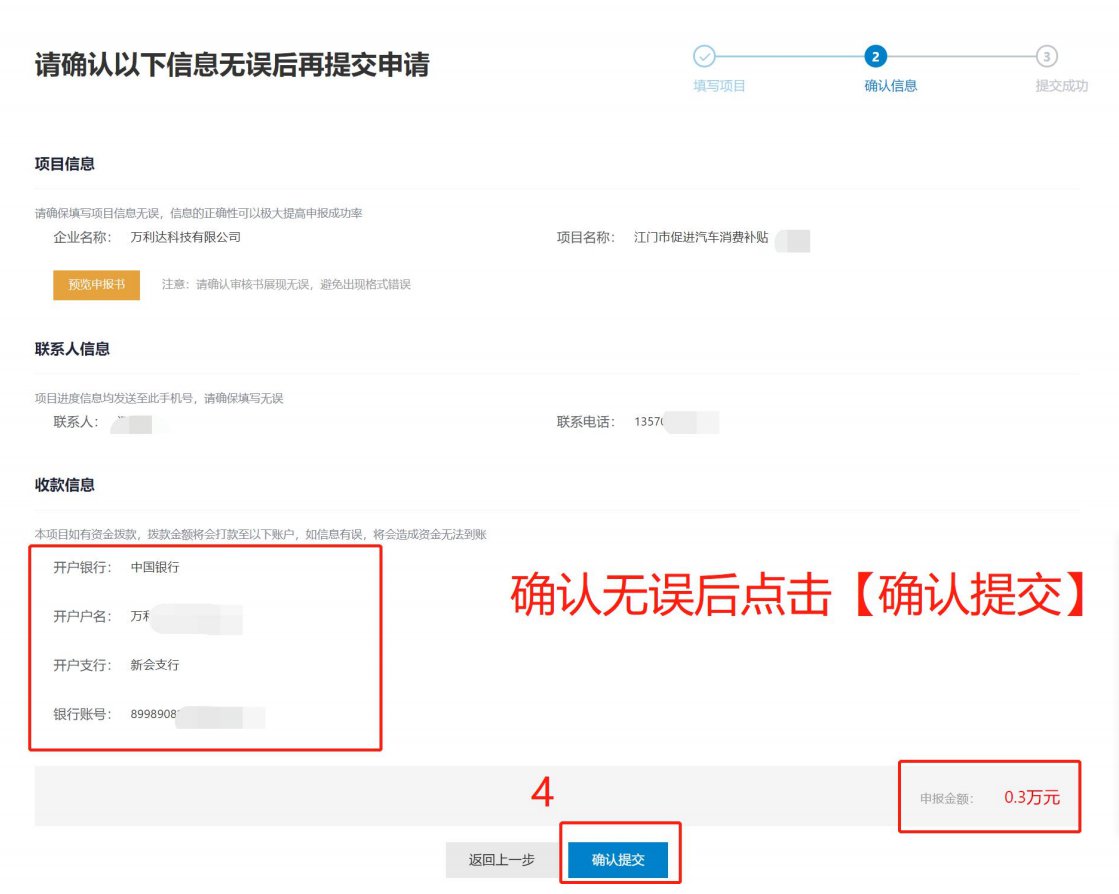Click the 项目信息 section heading

(x=65, y=164)
